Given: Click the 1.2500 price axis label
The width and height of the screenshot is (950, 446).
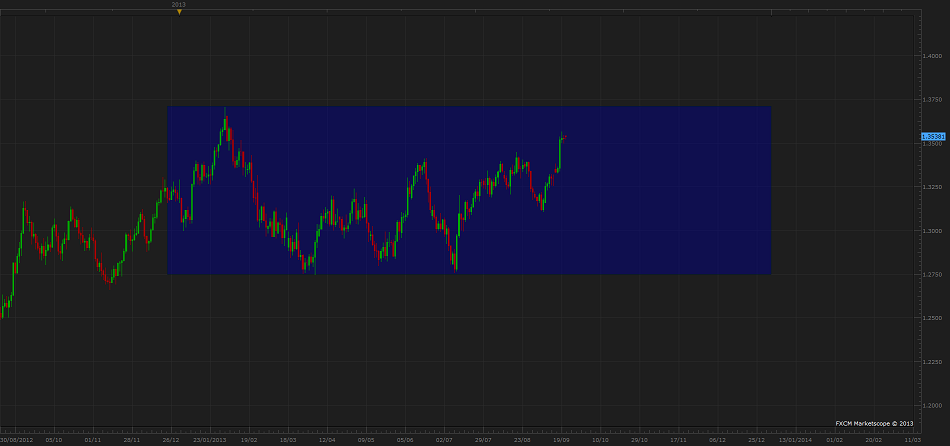Looking at the screenshot, I should 932,318.
